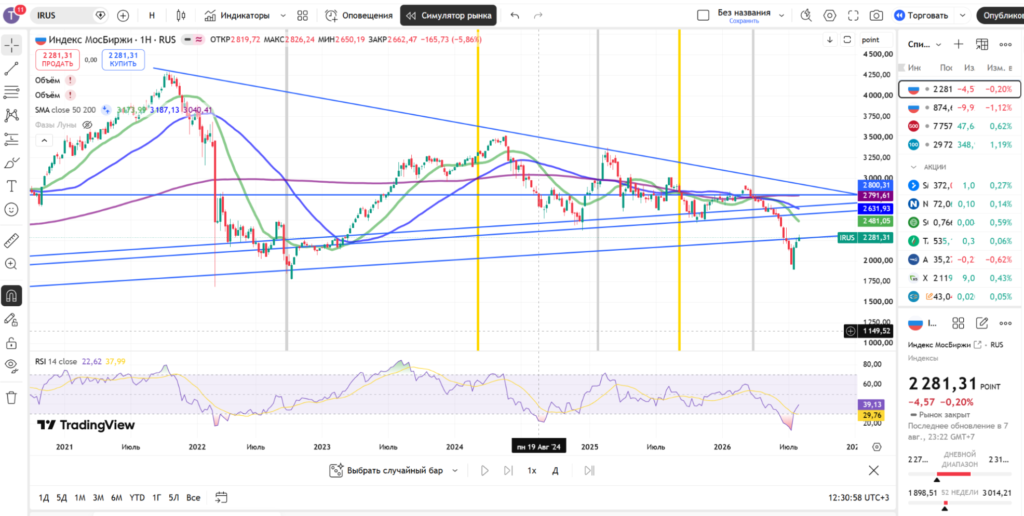Step replay forward one bar
1024x516 pixels.
pos(508,470)
